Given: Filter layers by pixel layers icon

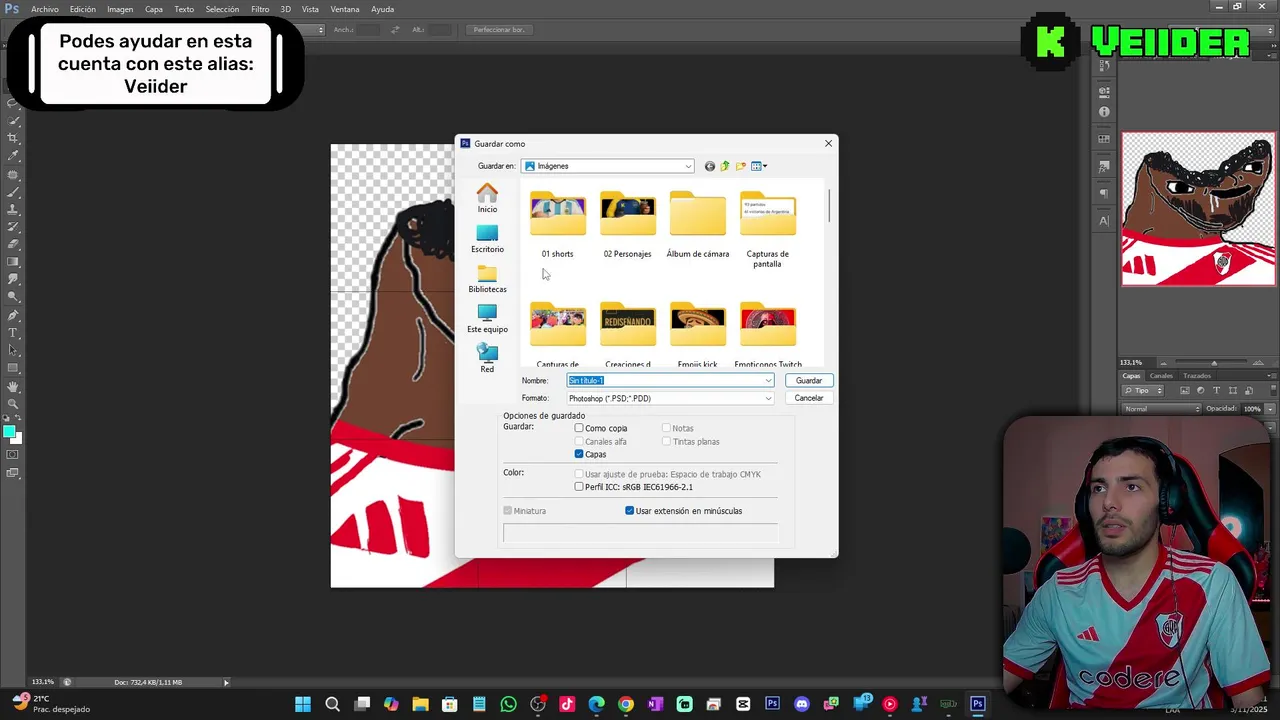Looking at the screenshot, I should coord(1185,390).
